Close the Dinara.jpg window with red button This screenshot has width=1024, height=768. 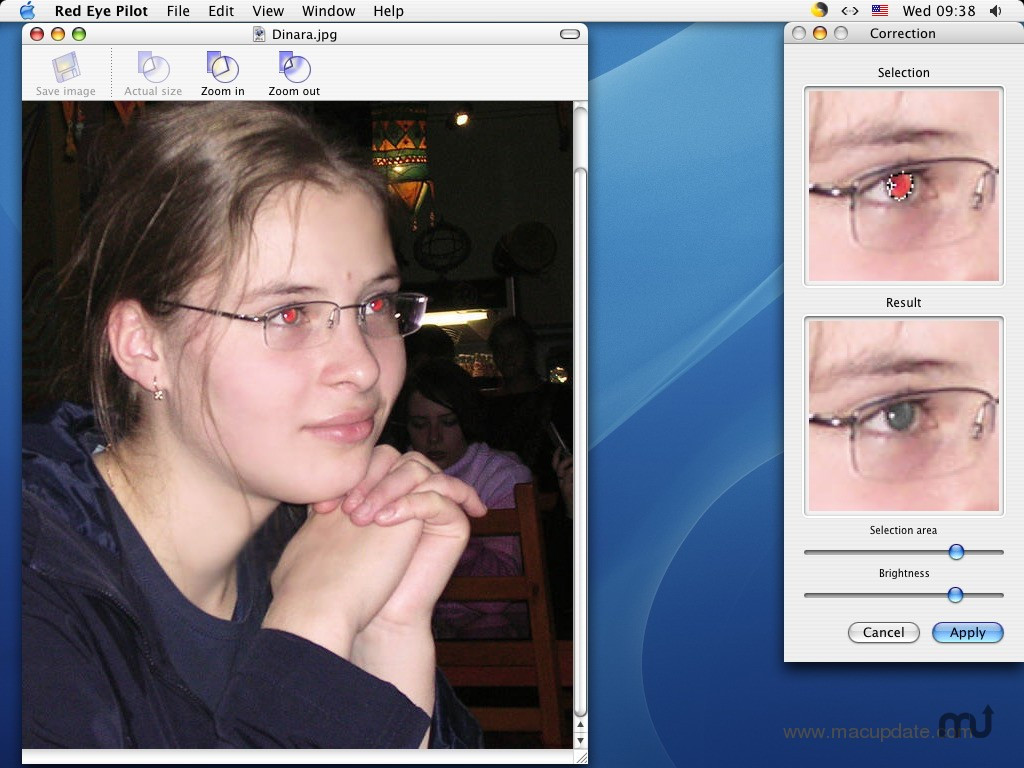coord(37,34)
